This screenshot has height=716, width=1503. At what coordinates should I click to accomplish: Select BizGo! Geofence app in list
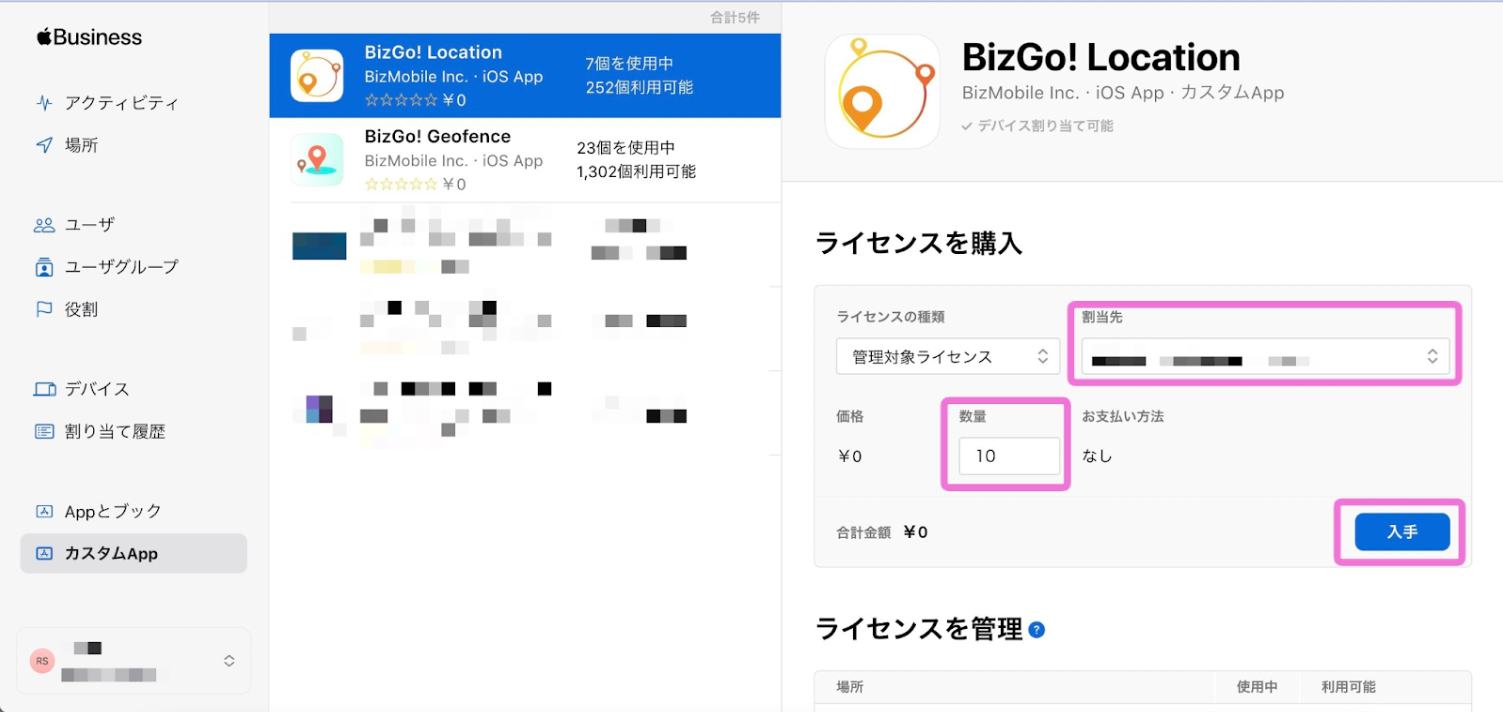click(x=524, y=160)
